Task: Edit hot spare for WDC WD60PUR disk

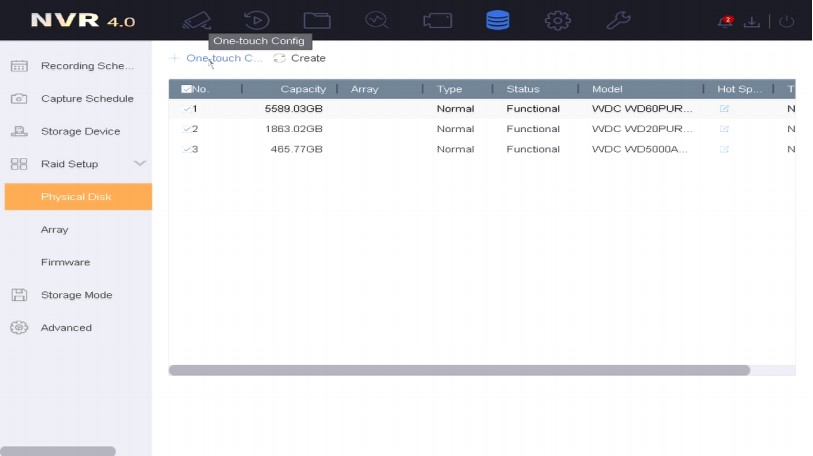Action: click(x=724, y=109)
